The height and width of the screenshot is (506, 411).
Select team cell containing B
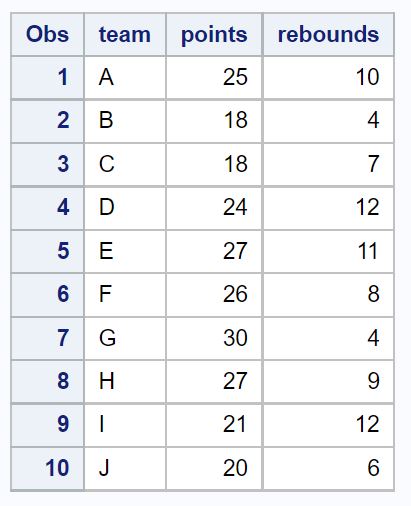tap(125, 121)
